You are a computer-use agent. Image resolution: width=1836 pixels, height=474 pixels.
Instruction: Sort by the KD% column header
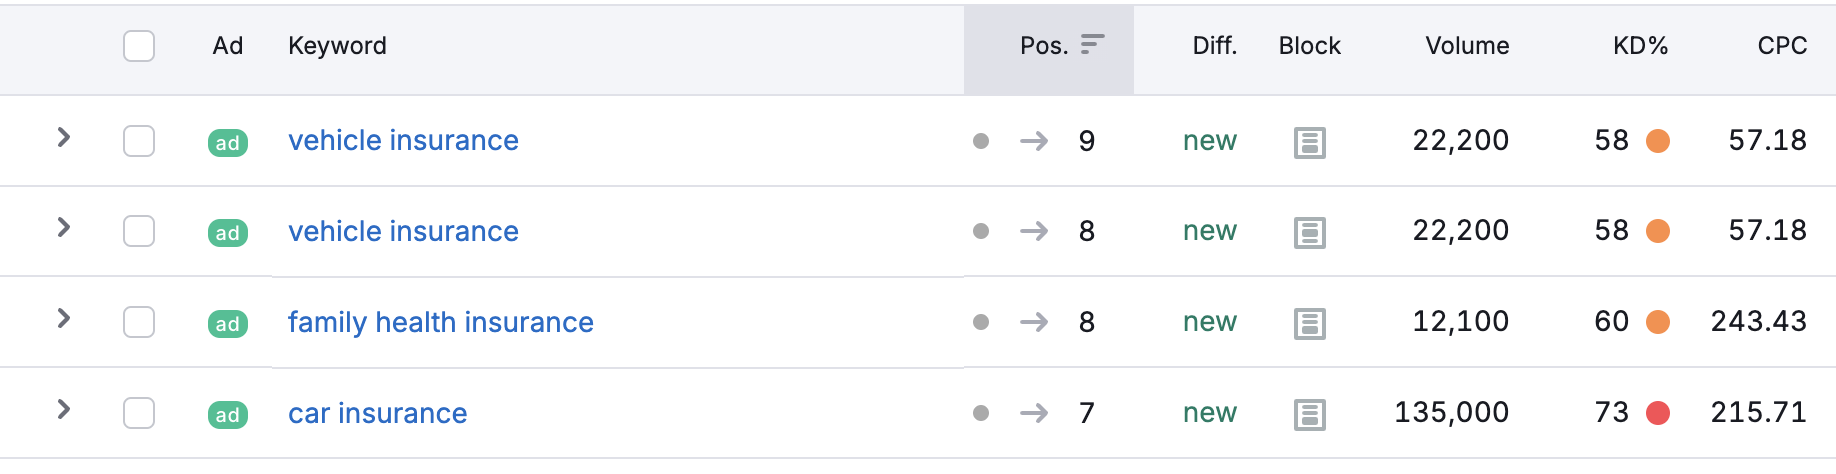1640,46
